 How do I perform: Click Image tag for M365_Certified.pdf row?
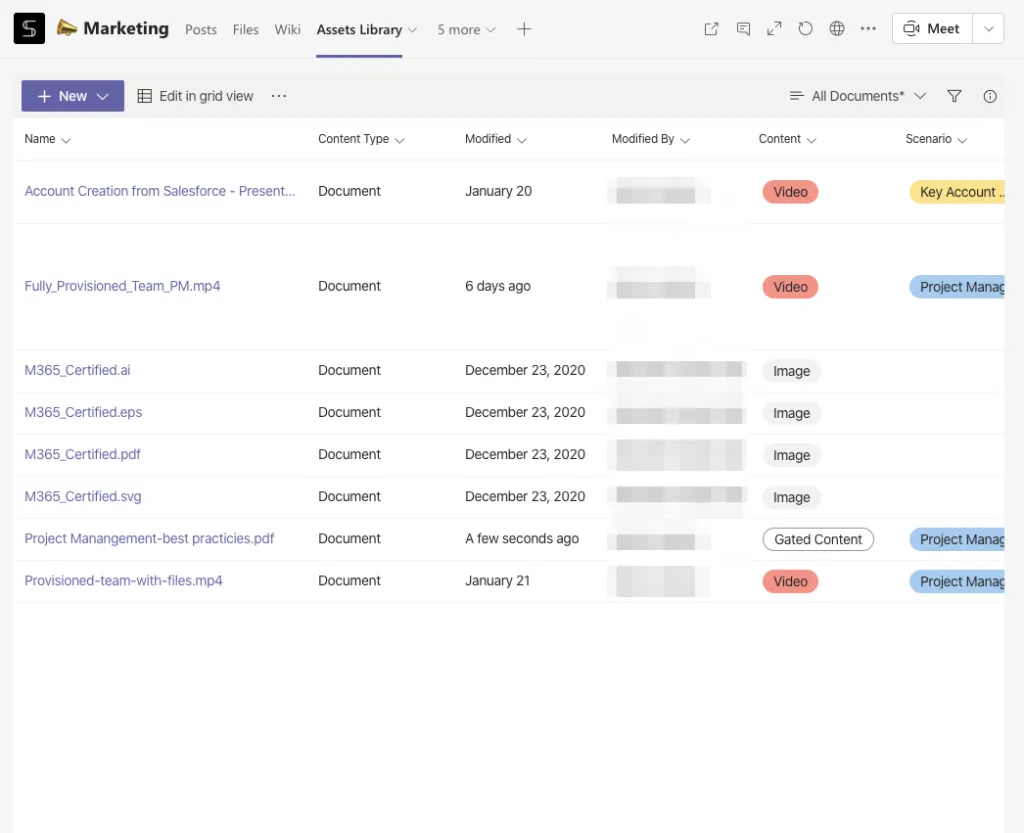pos(792,455)
